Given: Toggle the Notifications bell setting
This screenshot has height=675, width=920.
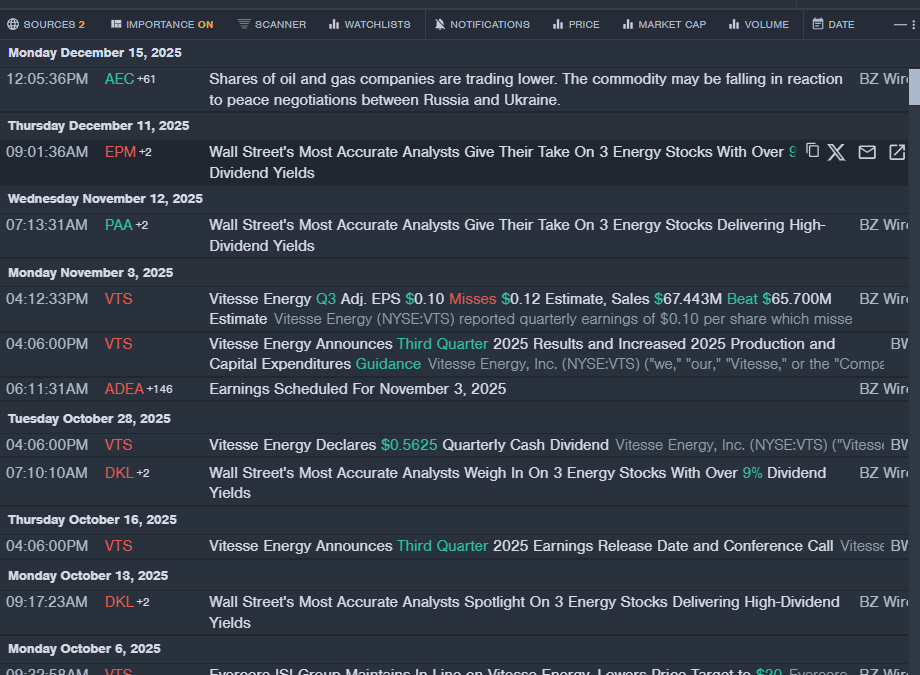Looking at the screenshot, I should tap(482, 24).
